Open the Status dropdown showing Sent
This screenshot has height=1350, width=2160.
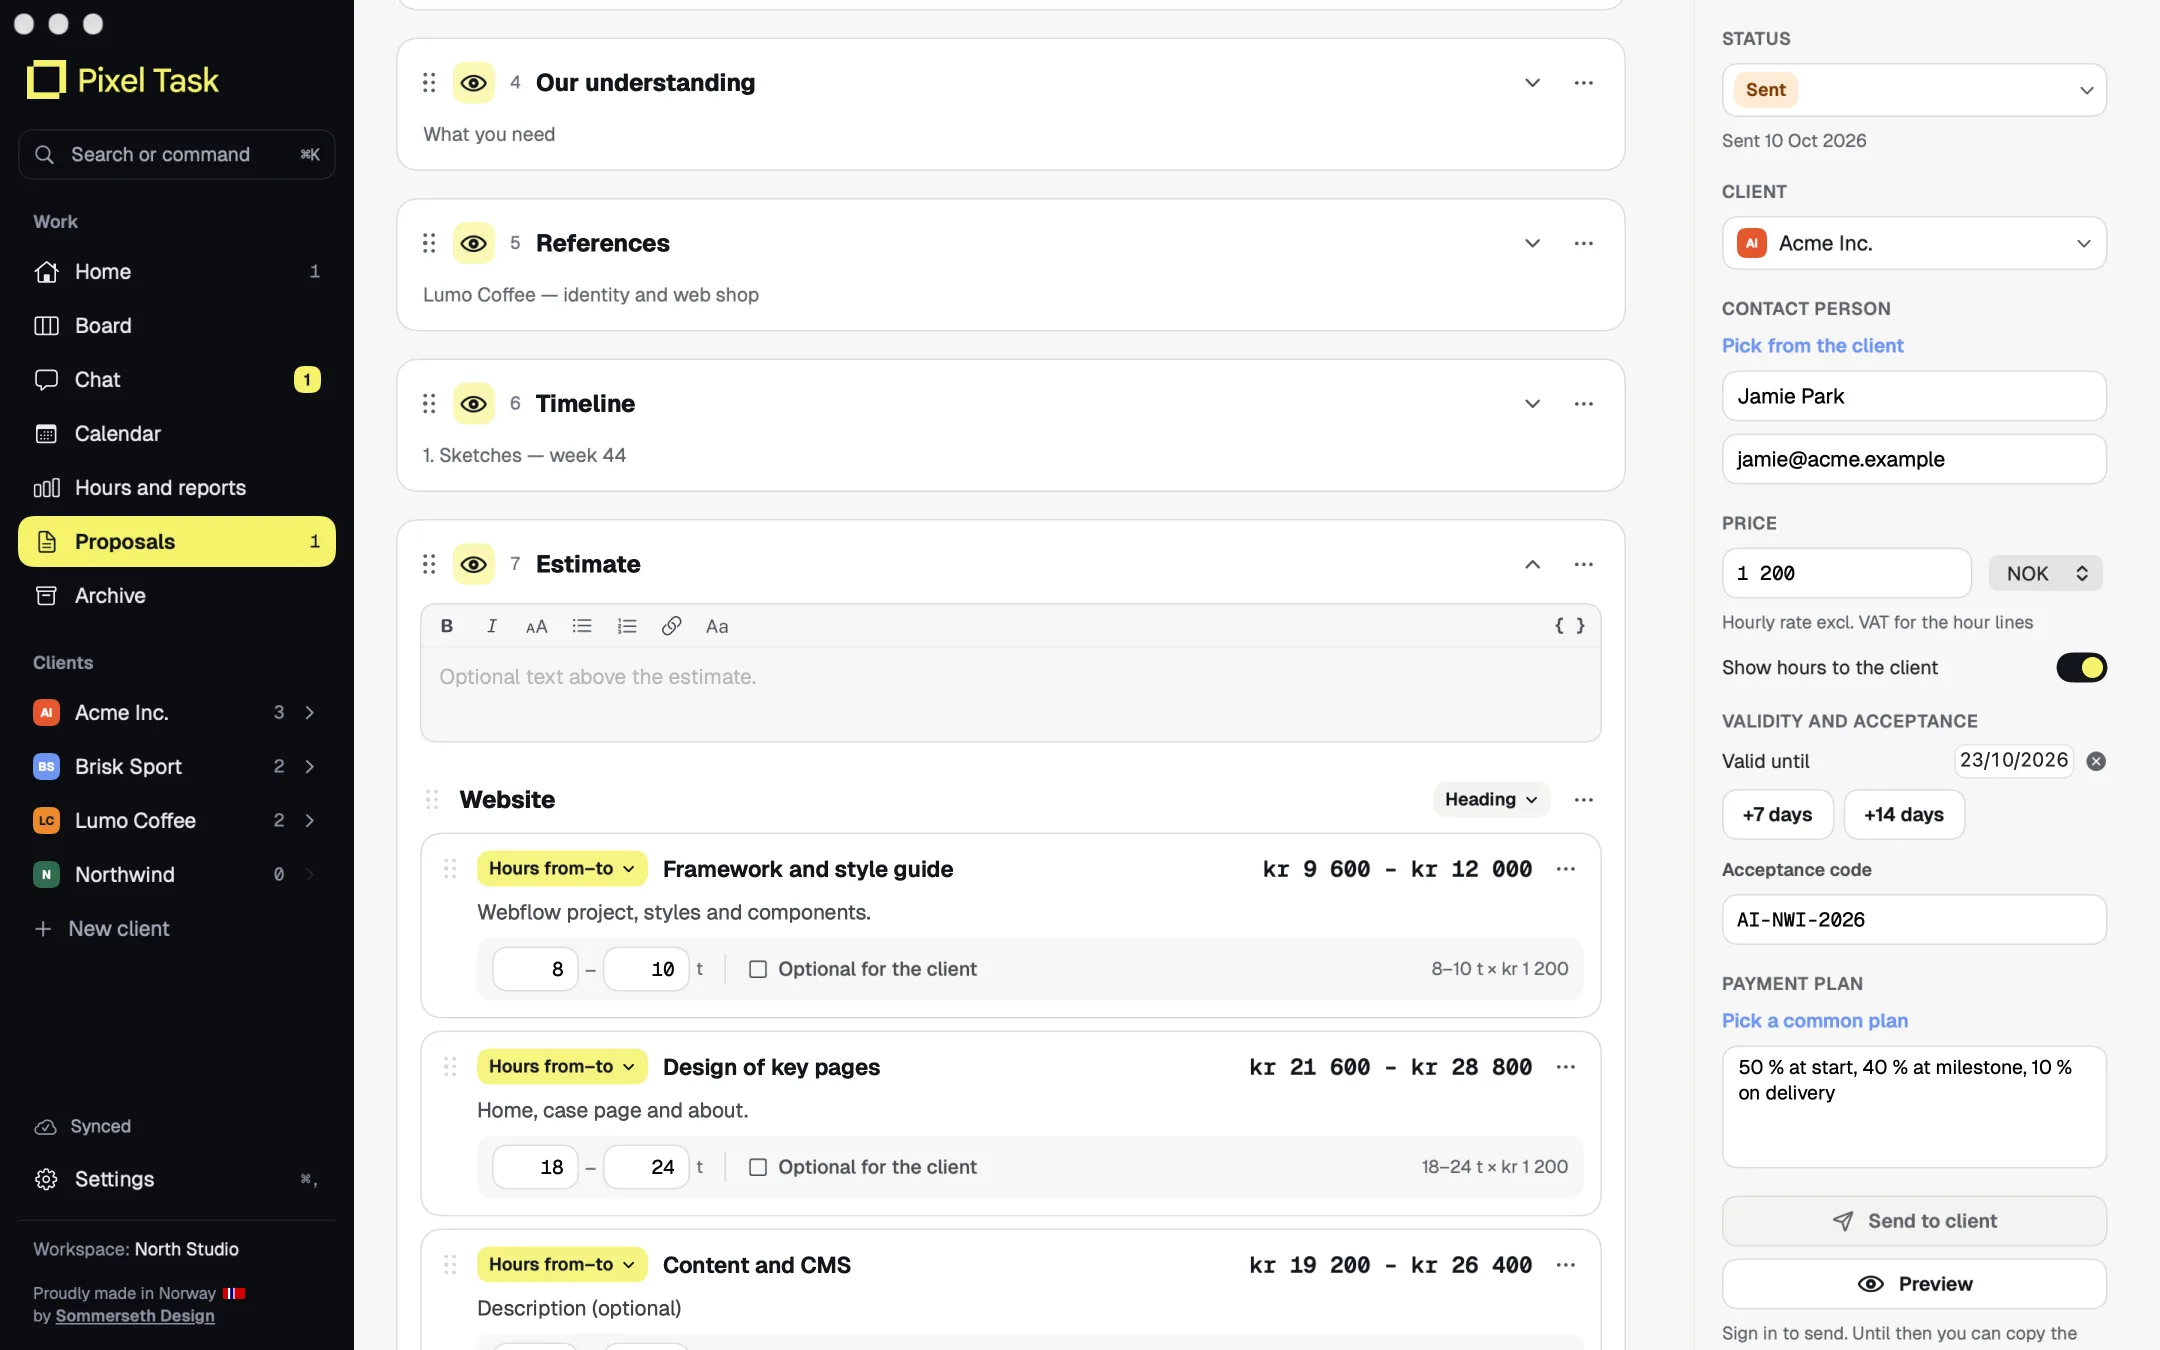[1914, 90]
